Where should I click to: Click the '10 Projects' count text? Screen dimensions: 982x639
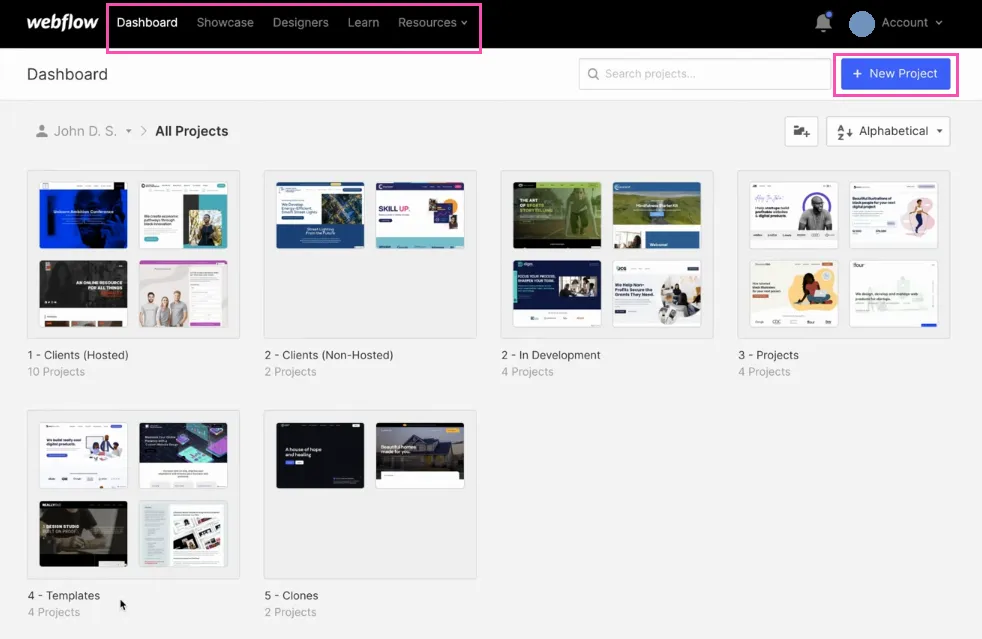click(56, 371)
